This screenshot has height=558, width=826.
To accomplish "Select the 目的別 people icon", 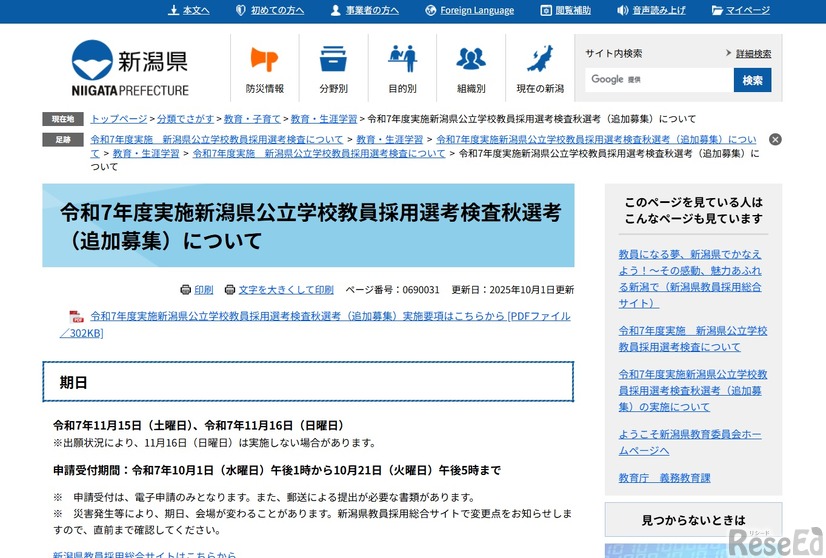I will [402, 60].
